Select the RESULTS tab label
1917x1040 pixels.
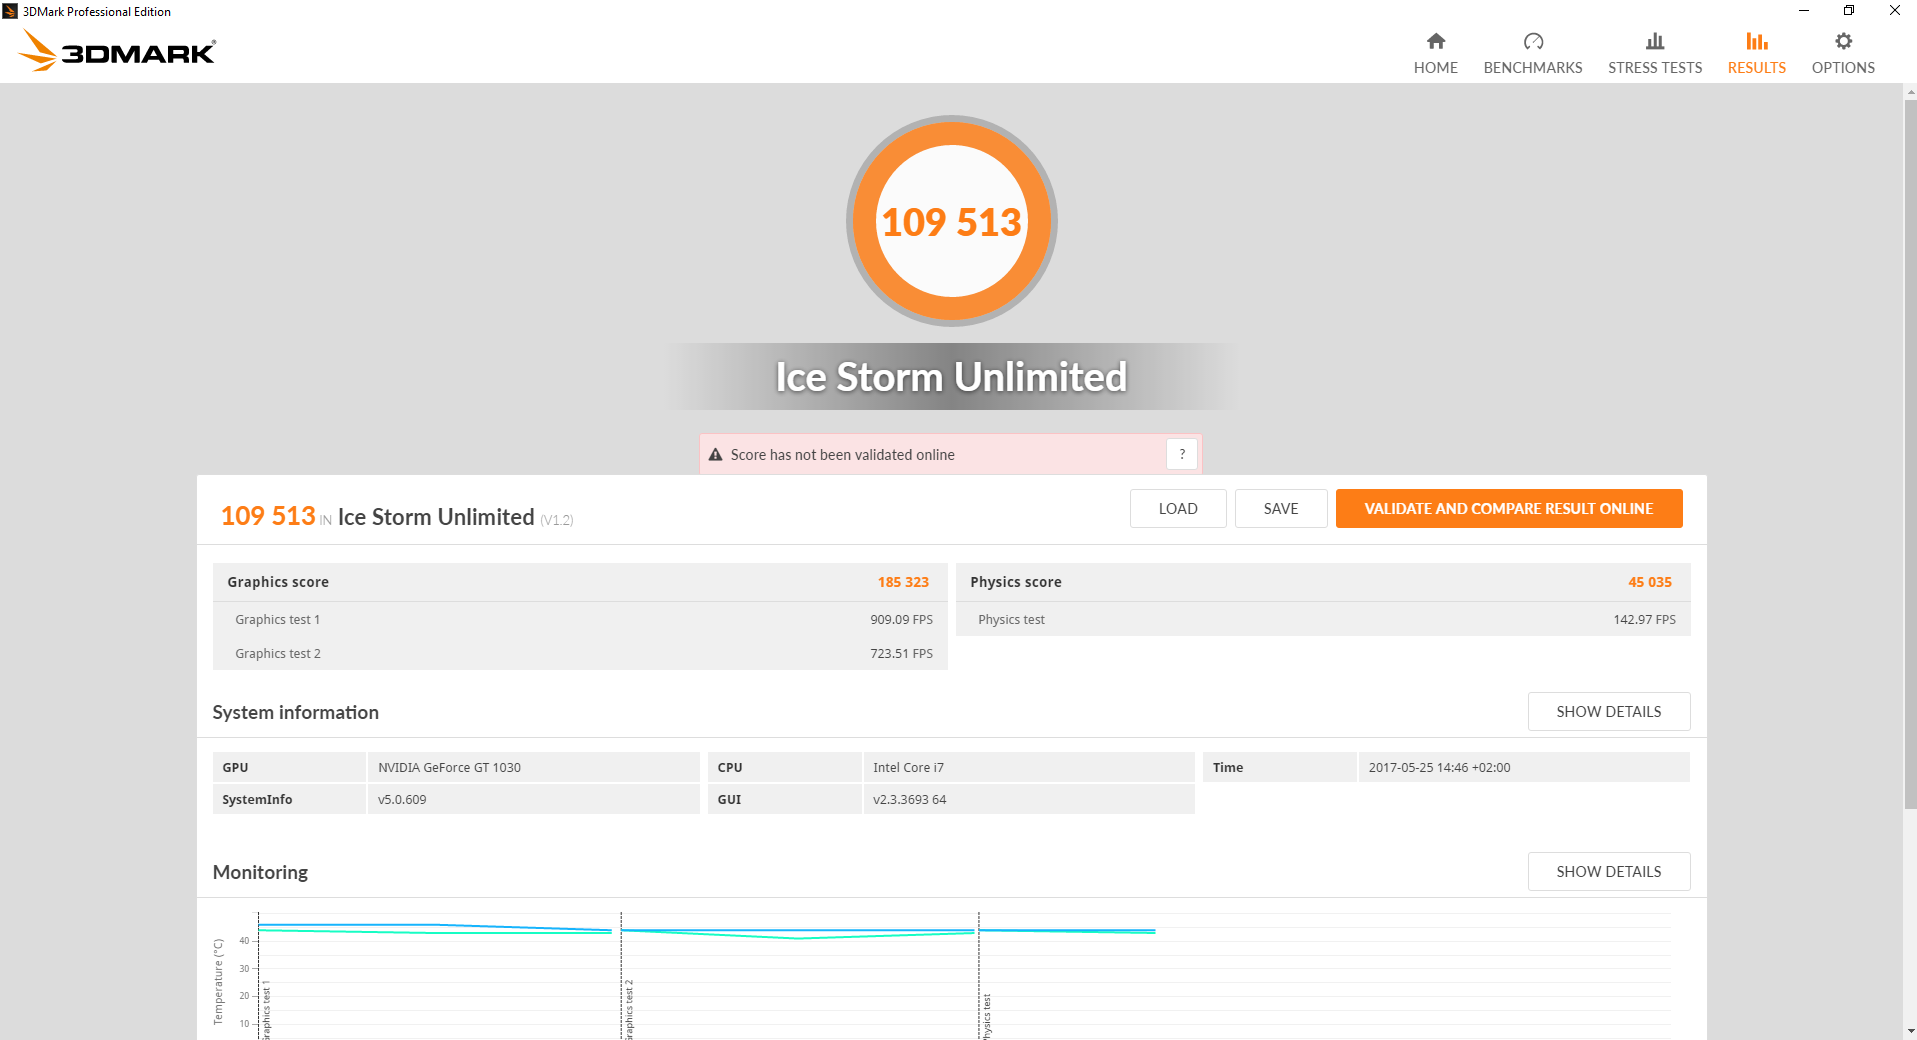(x=1757, y=68)
